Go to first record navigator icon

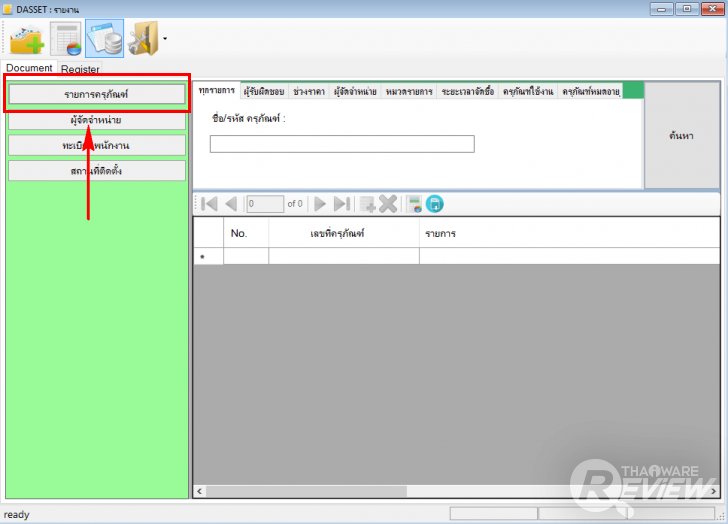pos(209,204)
